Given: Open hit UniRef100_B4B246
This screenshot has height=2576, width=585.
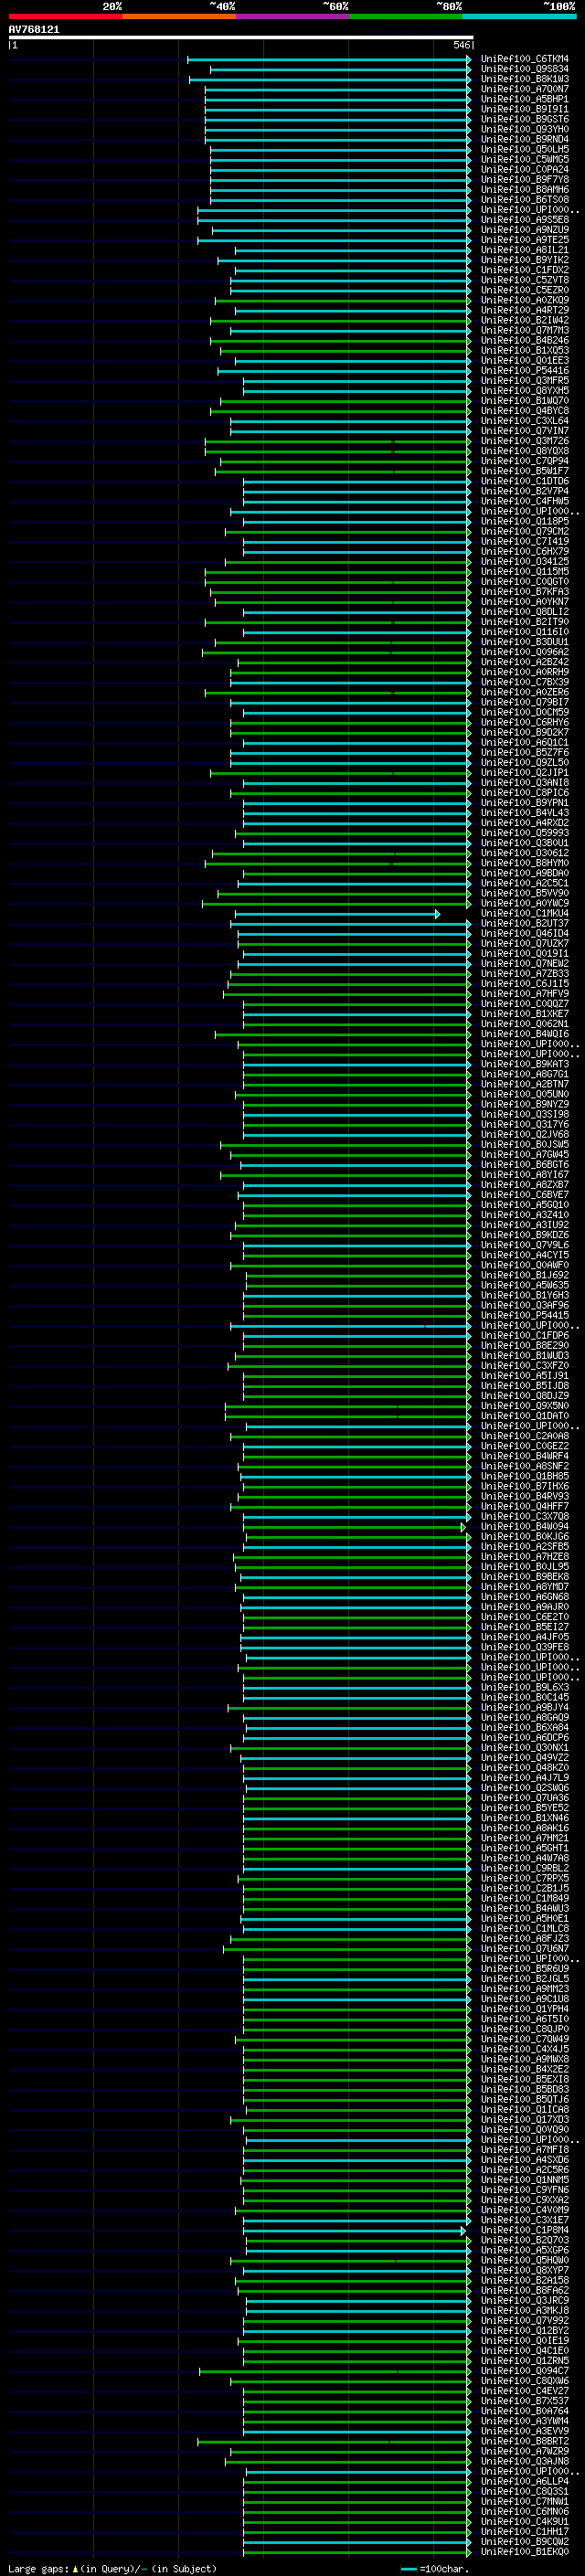Looking at the screenshot, I should [525, 340].
